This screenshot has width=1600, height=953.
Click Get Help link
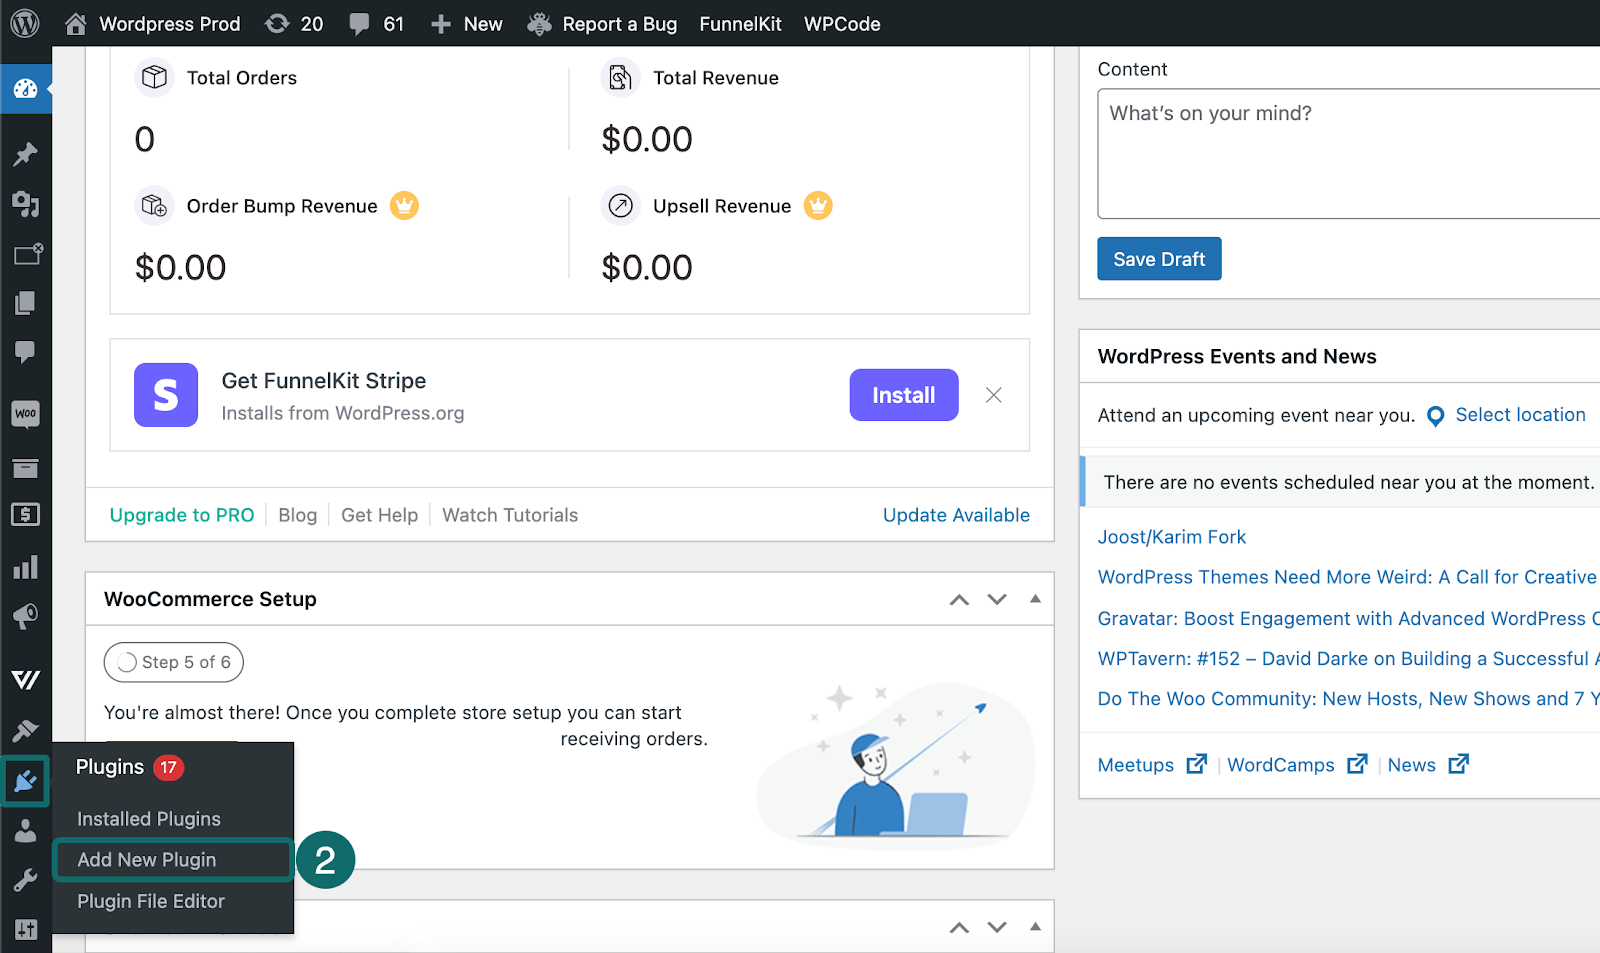click(379, 515)
